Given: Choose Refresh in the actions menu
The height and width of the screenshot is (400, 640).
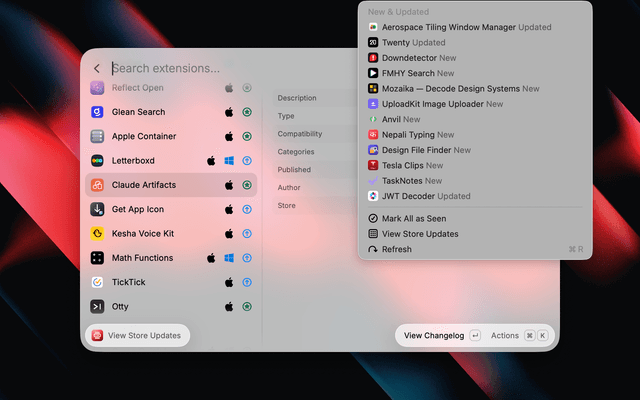Looking at the screenshot, I should (475, 249).
